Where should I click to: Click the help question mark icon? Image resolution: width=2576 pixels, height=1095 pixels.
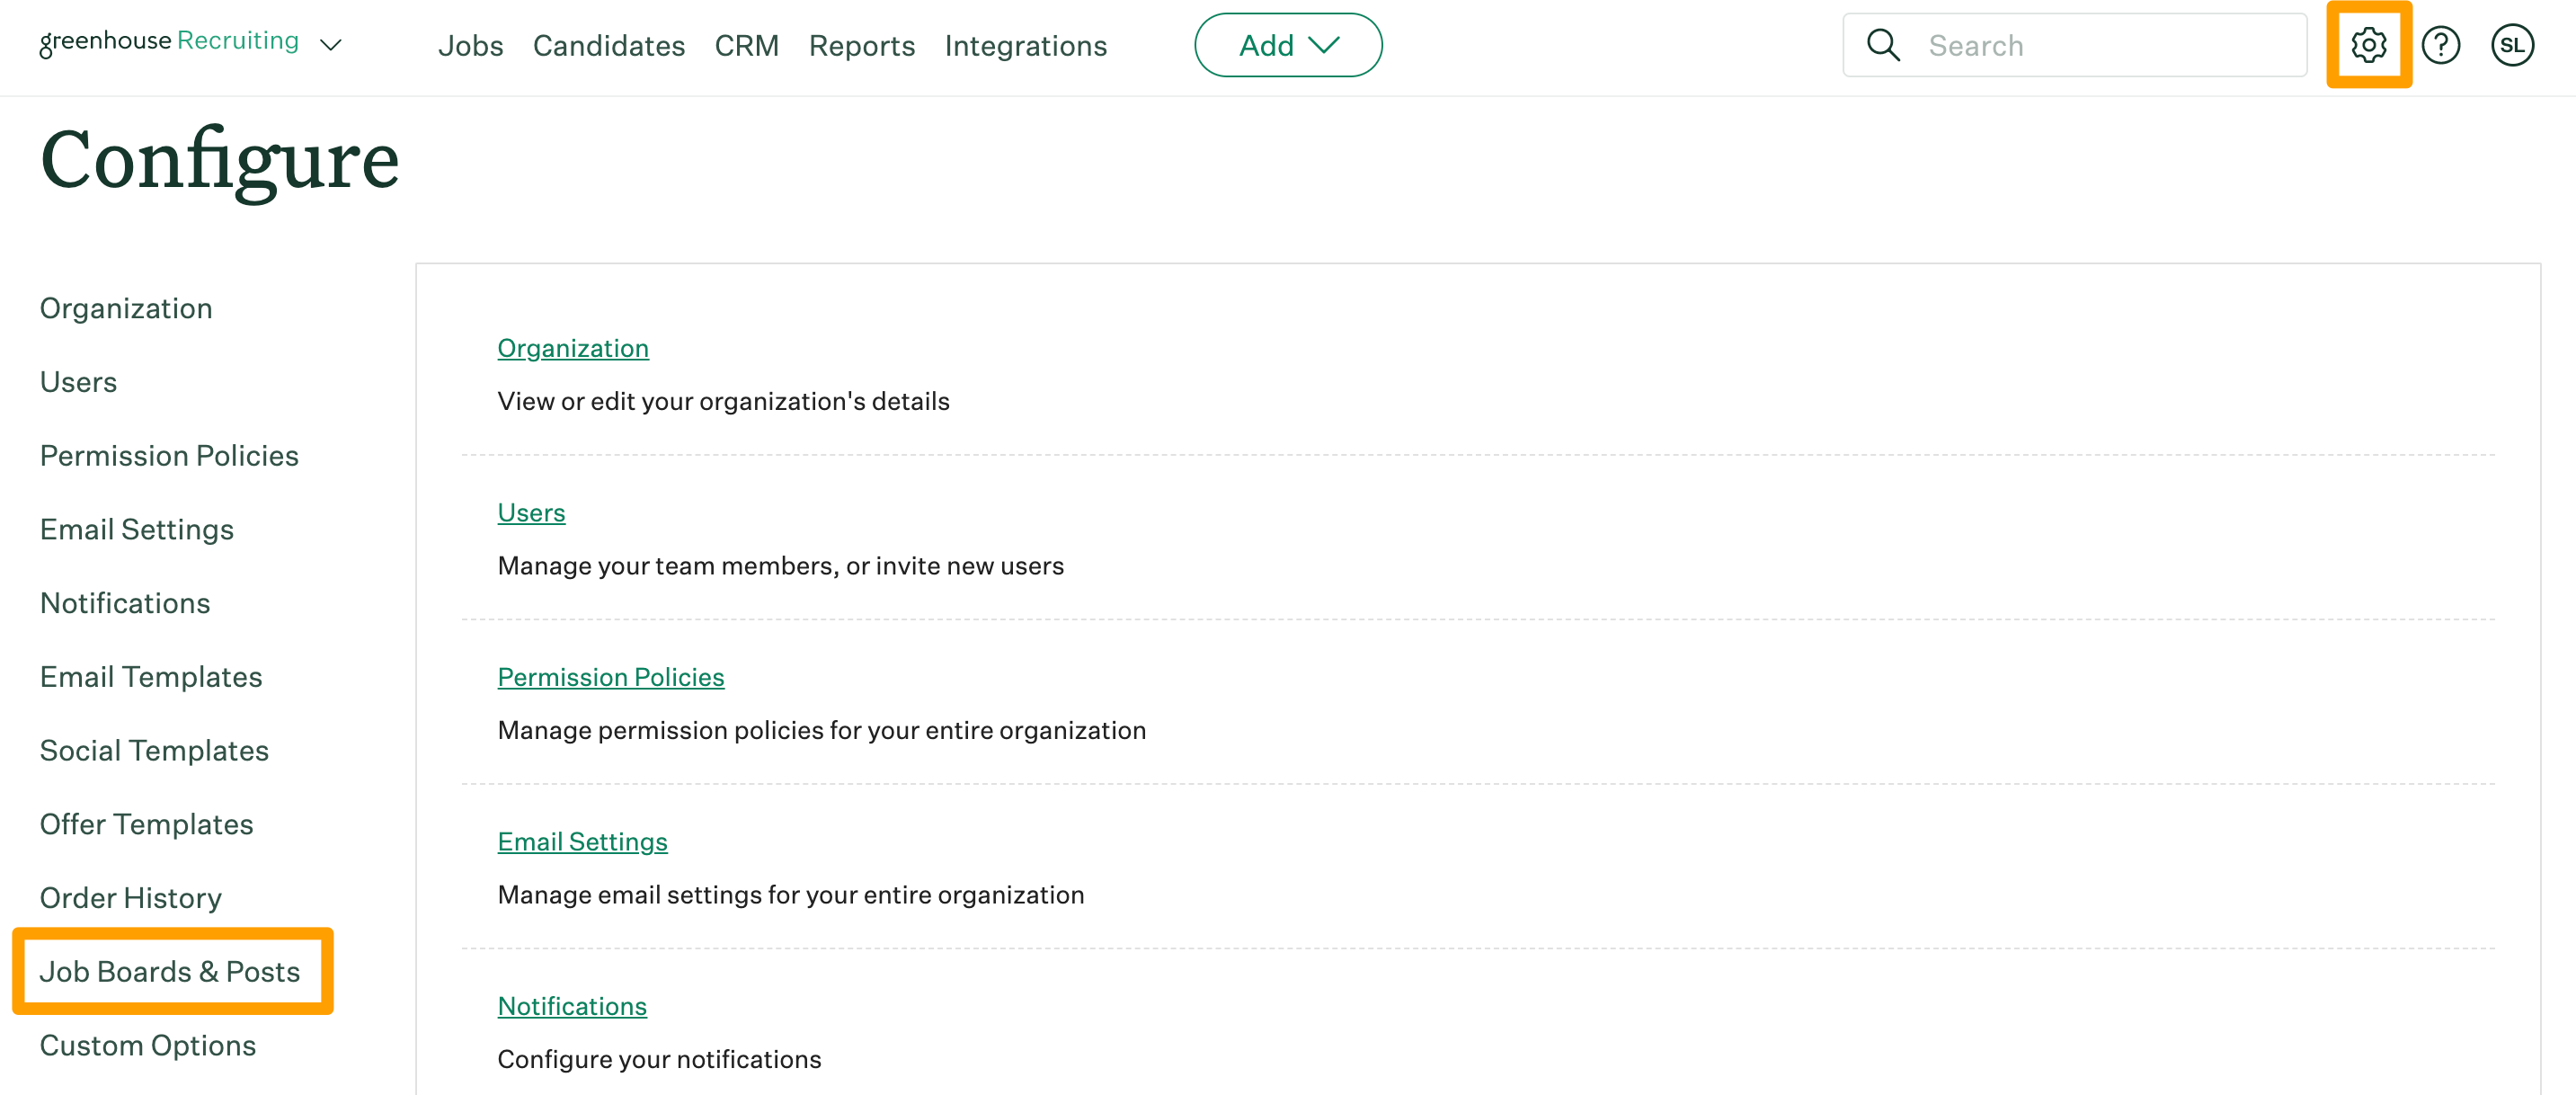[2441, 44]
